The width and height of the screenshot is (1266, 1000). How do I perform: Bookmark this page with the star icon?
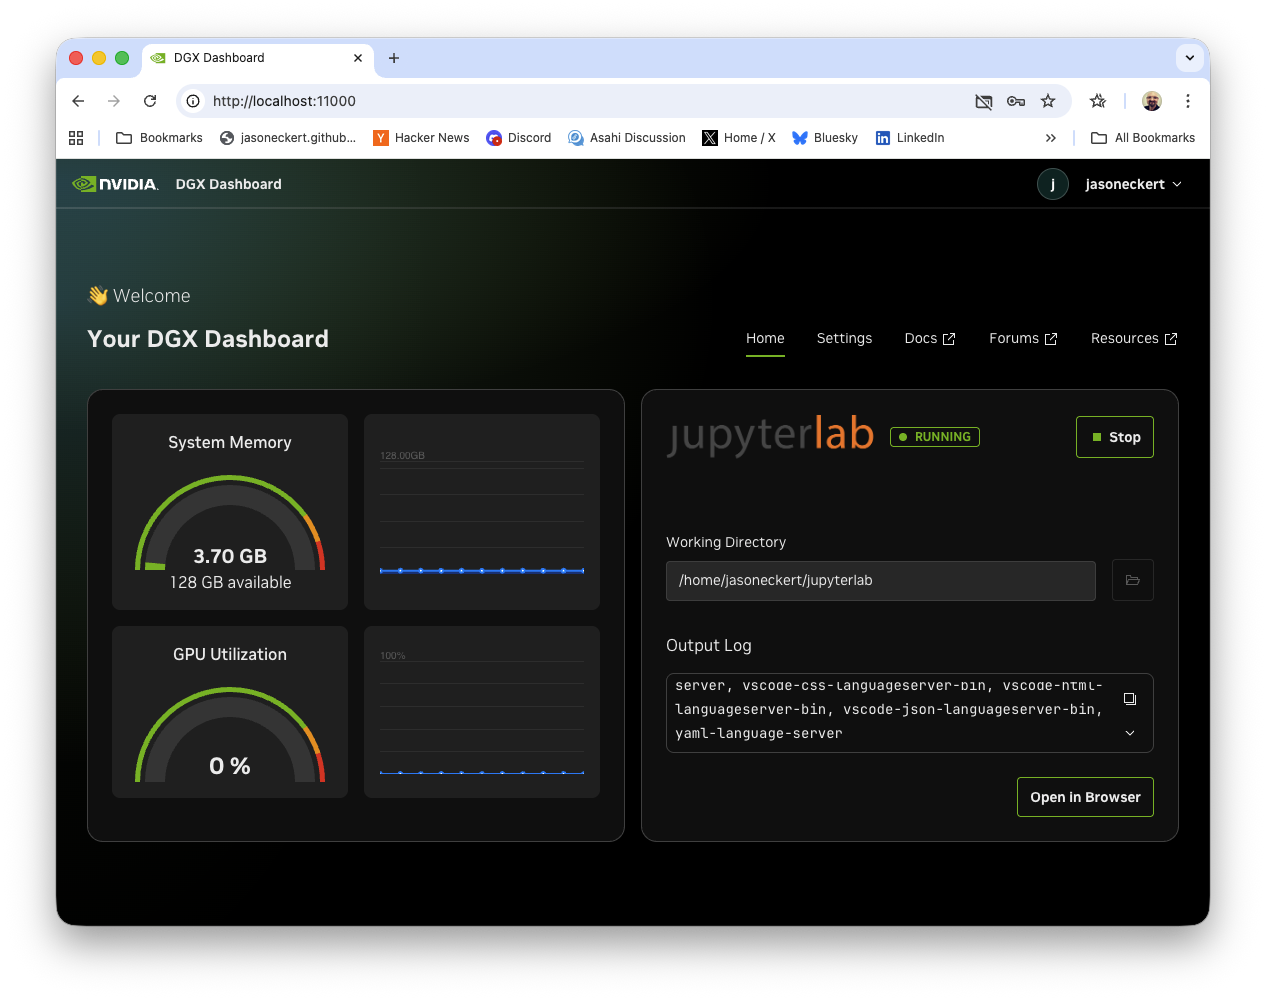[1048, 101]
